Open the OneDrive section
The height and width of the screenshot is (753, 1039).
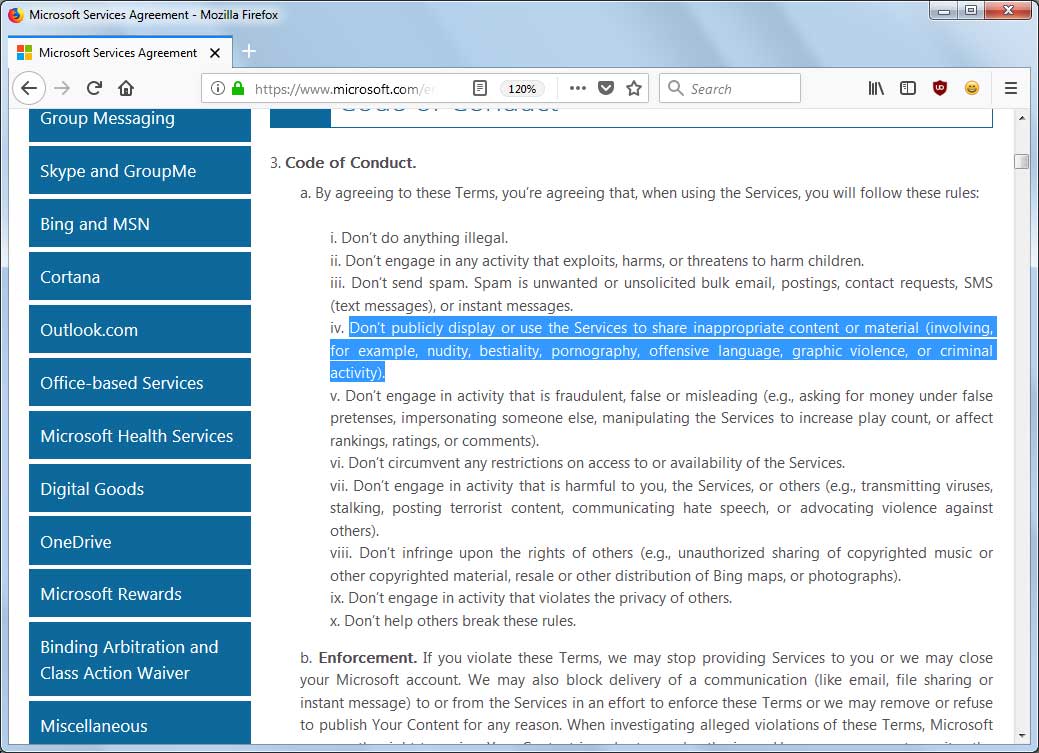pos(140,542)
